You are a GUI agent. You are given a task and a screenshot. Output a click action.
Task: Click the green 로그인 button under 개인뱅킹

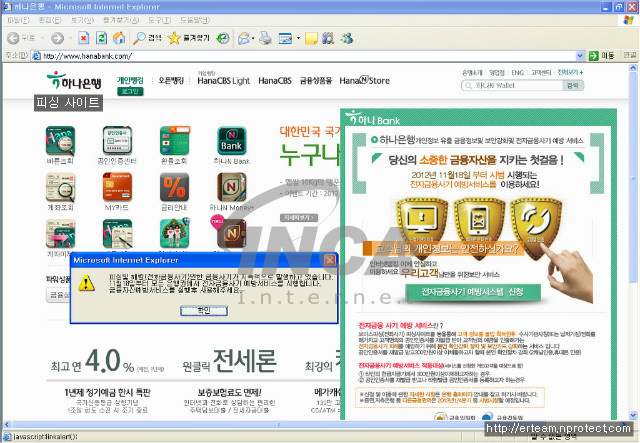point(130,91)
